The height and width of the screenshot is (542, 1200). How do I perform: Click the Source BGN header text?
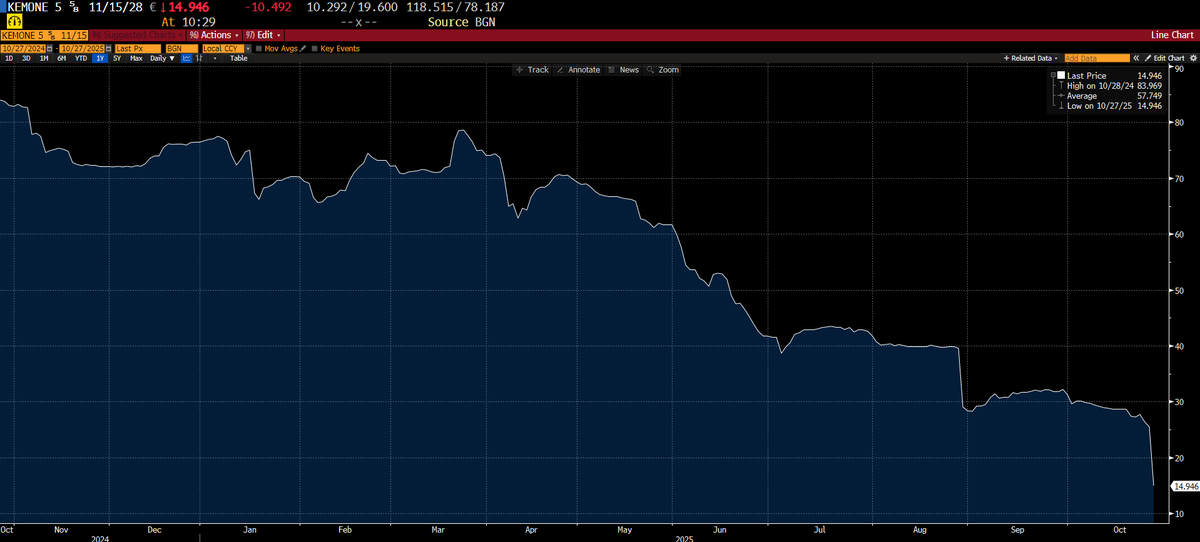click(x=461, y=21)
